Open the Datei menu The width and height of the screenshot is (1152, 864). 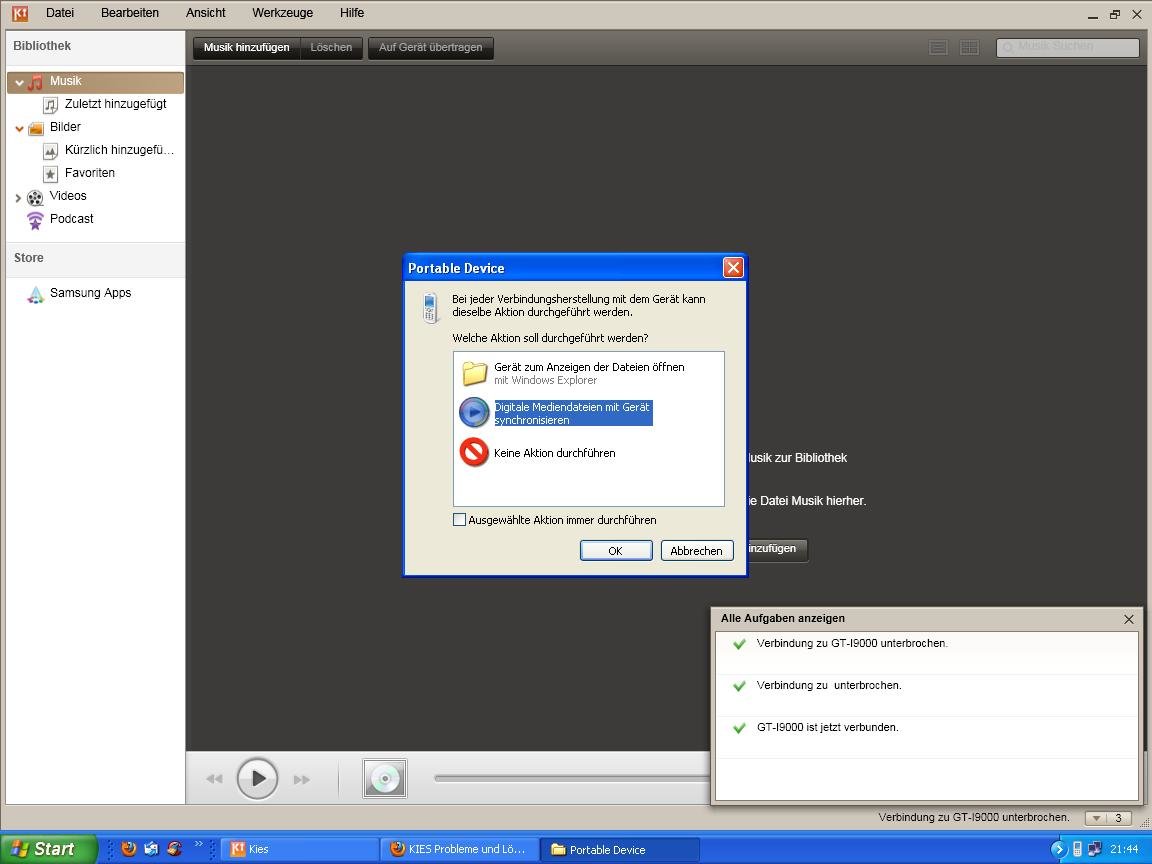point(60,13)
